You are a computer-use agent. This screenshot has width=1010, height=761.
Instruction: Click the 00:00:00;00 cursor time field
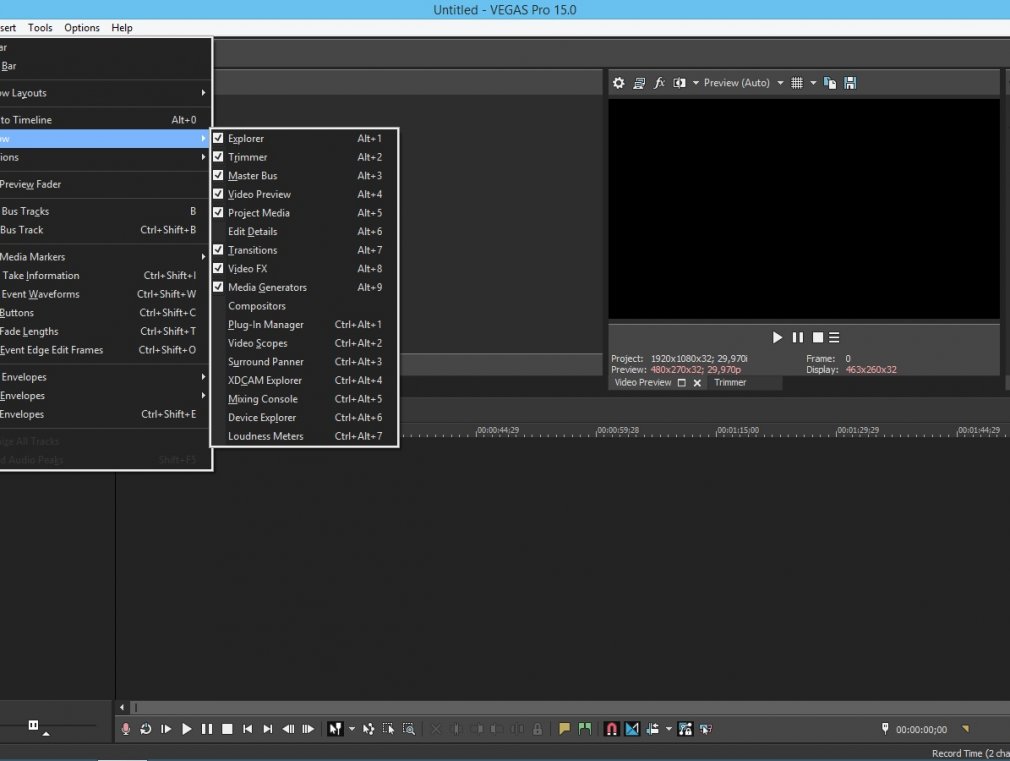pos(921,729)
